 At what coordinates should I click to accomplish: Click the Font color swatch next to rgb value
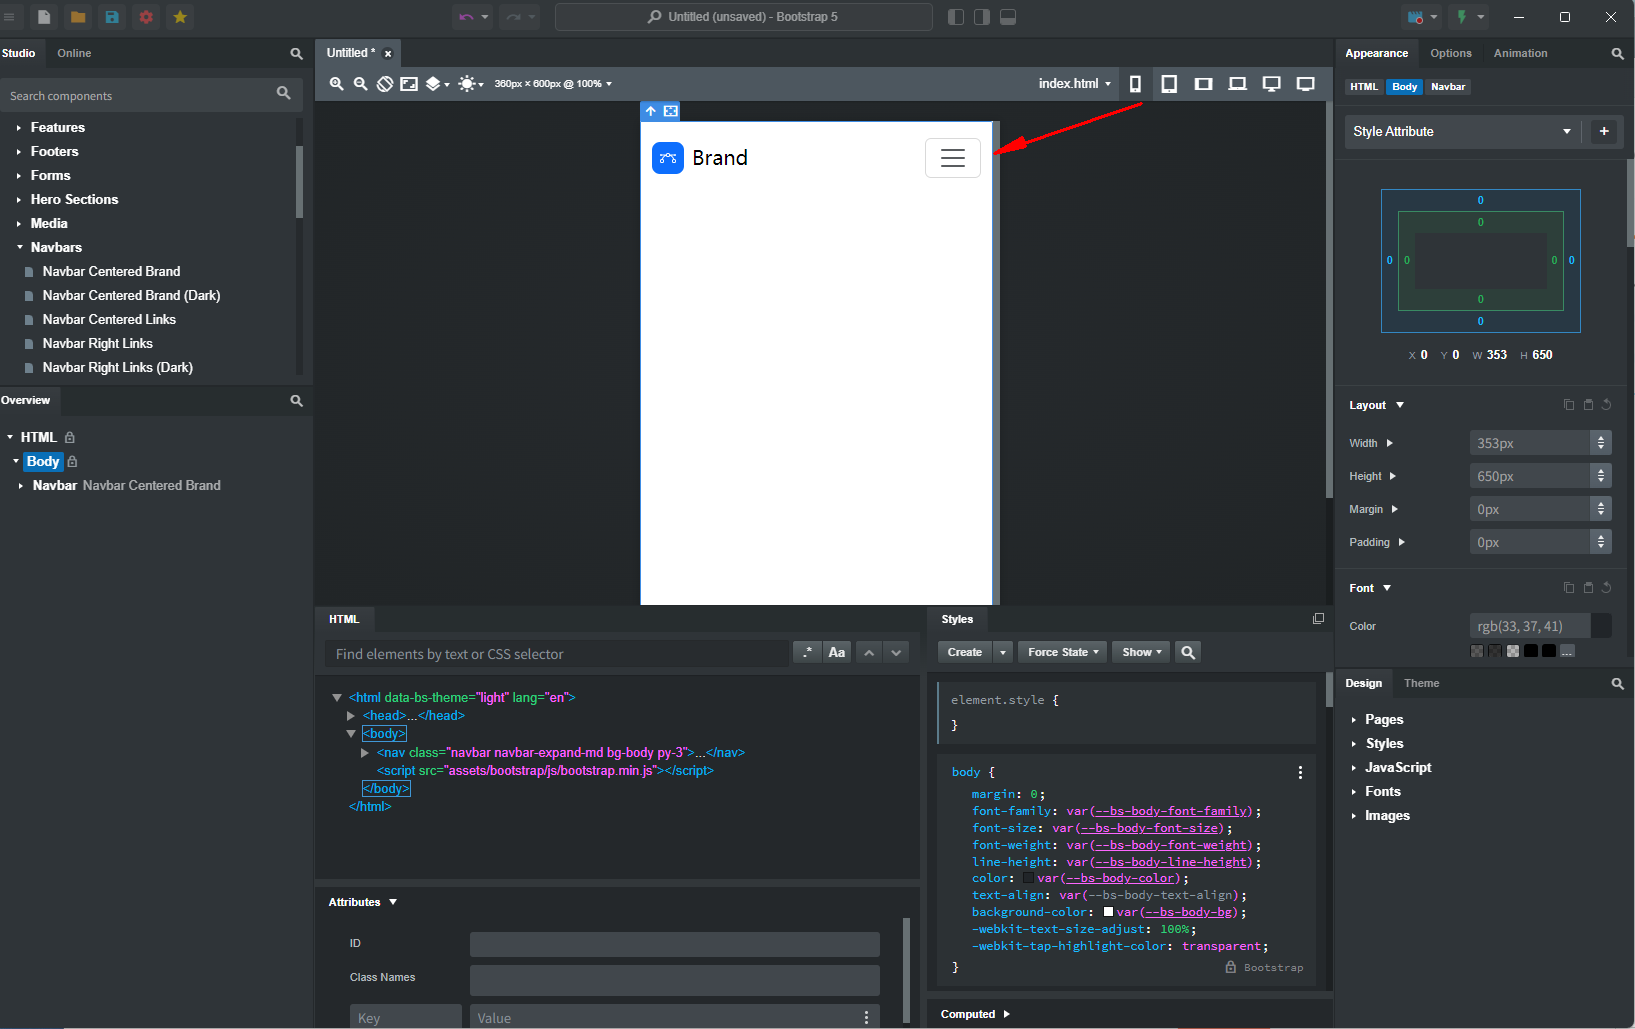tap(1601, 626)
